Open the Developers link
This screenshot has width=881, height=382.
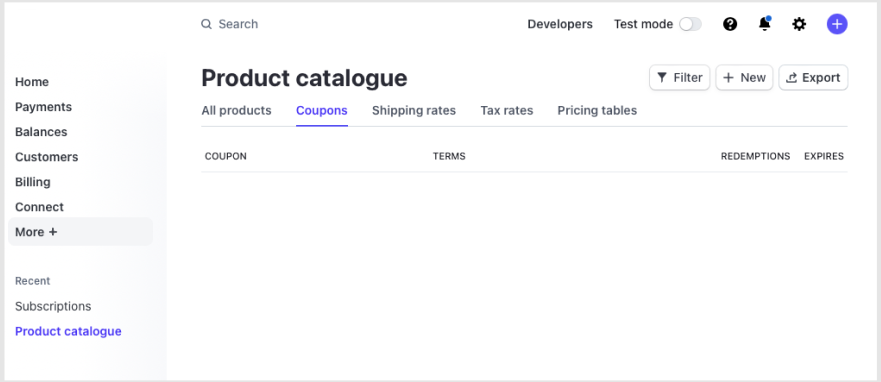coord(560,24)
